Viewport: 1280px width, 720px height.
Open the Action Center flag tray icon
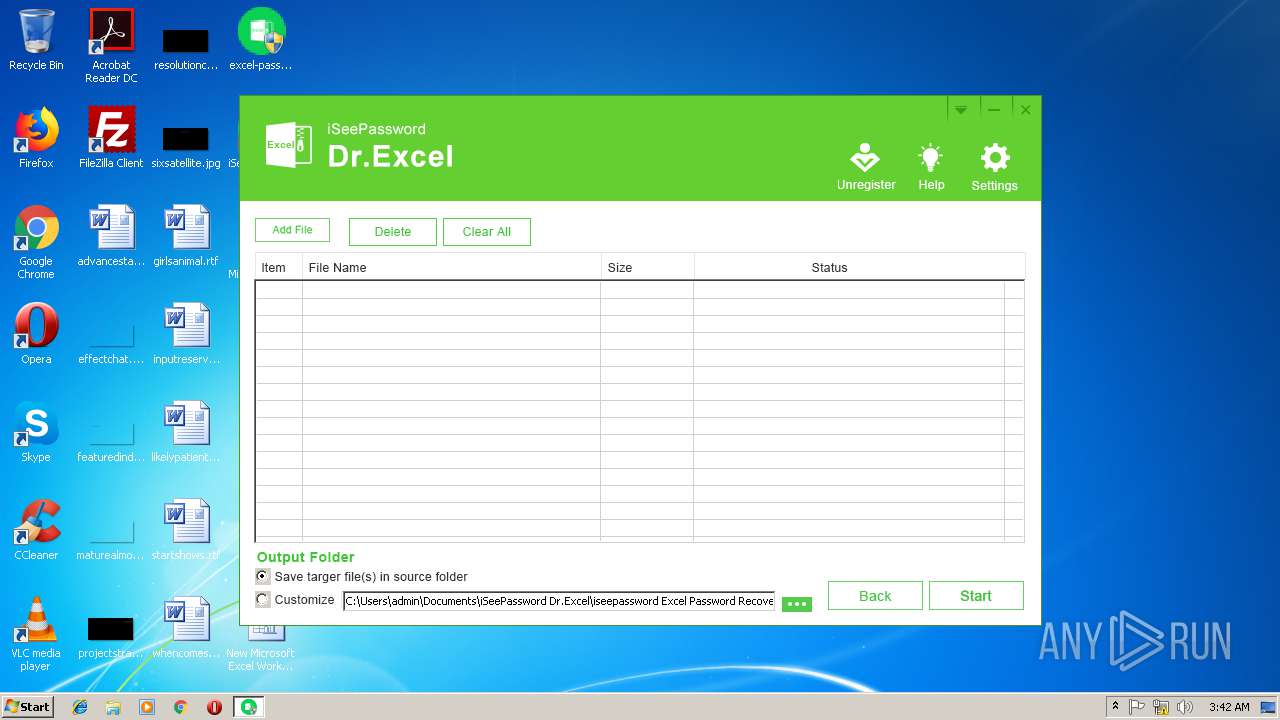pyautogui.click(x=1137, y=707)
